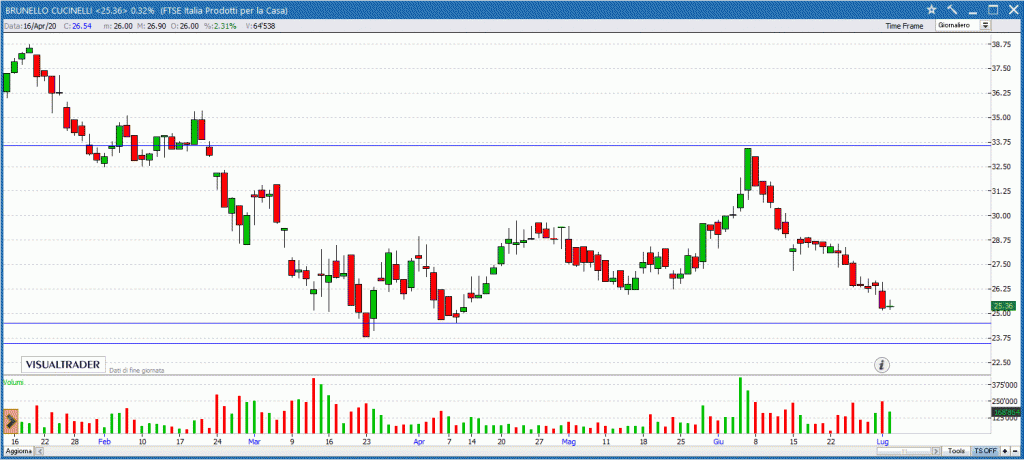Select the blue horizontal line near 33.75
Screen dimensions: 1024x460
496,145
